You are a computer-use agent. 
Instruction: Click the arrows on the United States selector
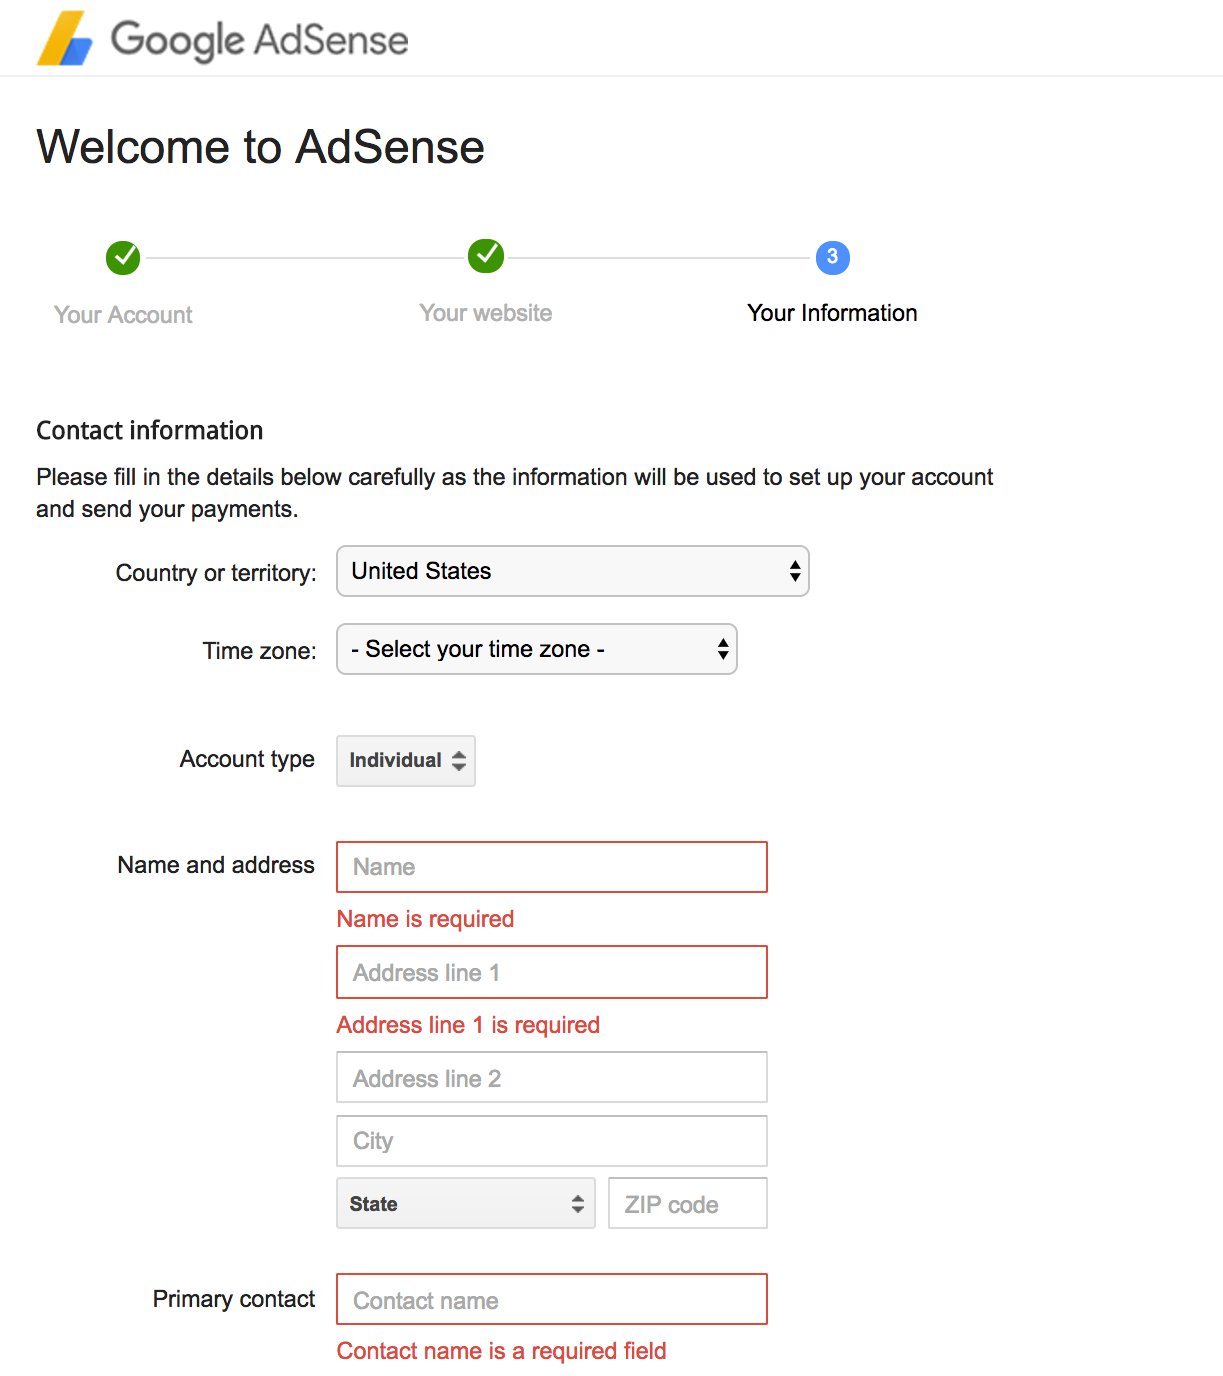tap(795, 571)
